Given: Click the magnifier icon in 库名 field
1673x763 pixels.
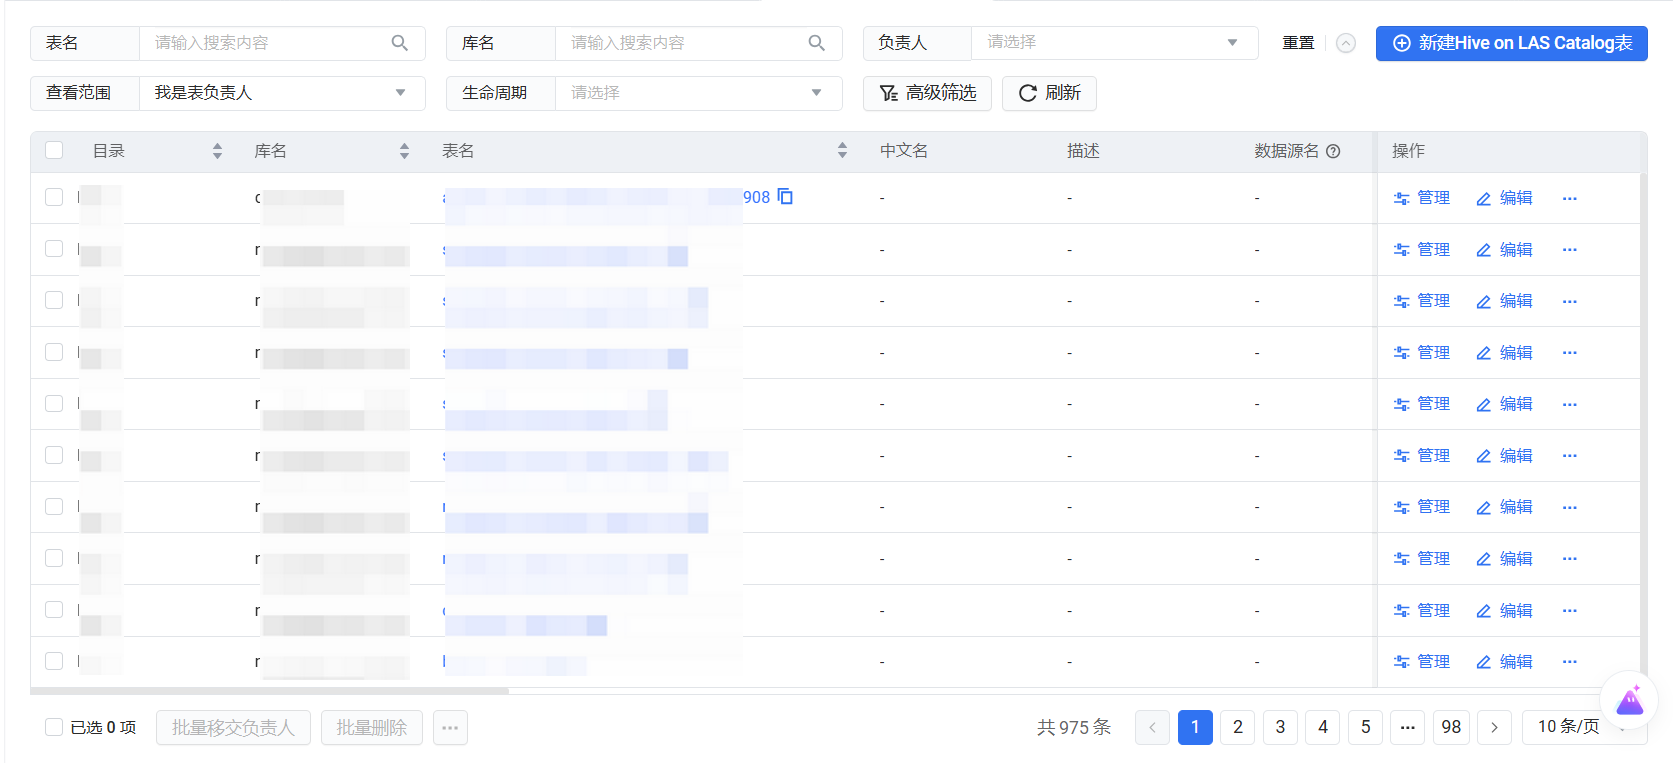Looking at the screenshot, I should pos(817,43).
